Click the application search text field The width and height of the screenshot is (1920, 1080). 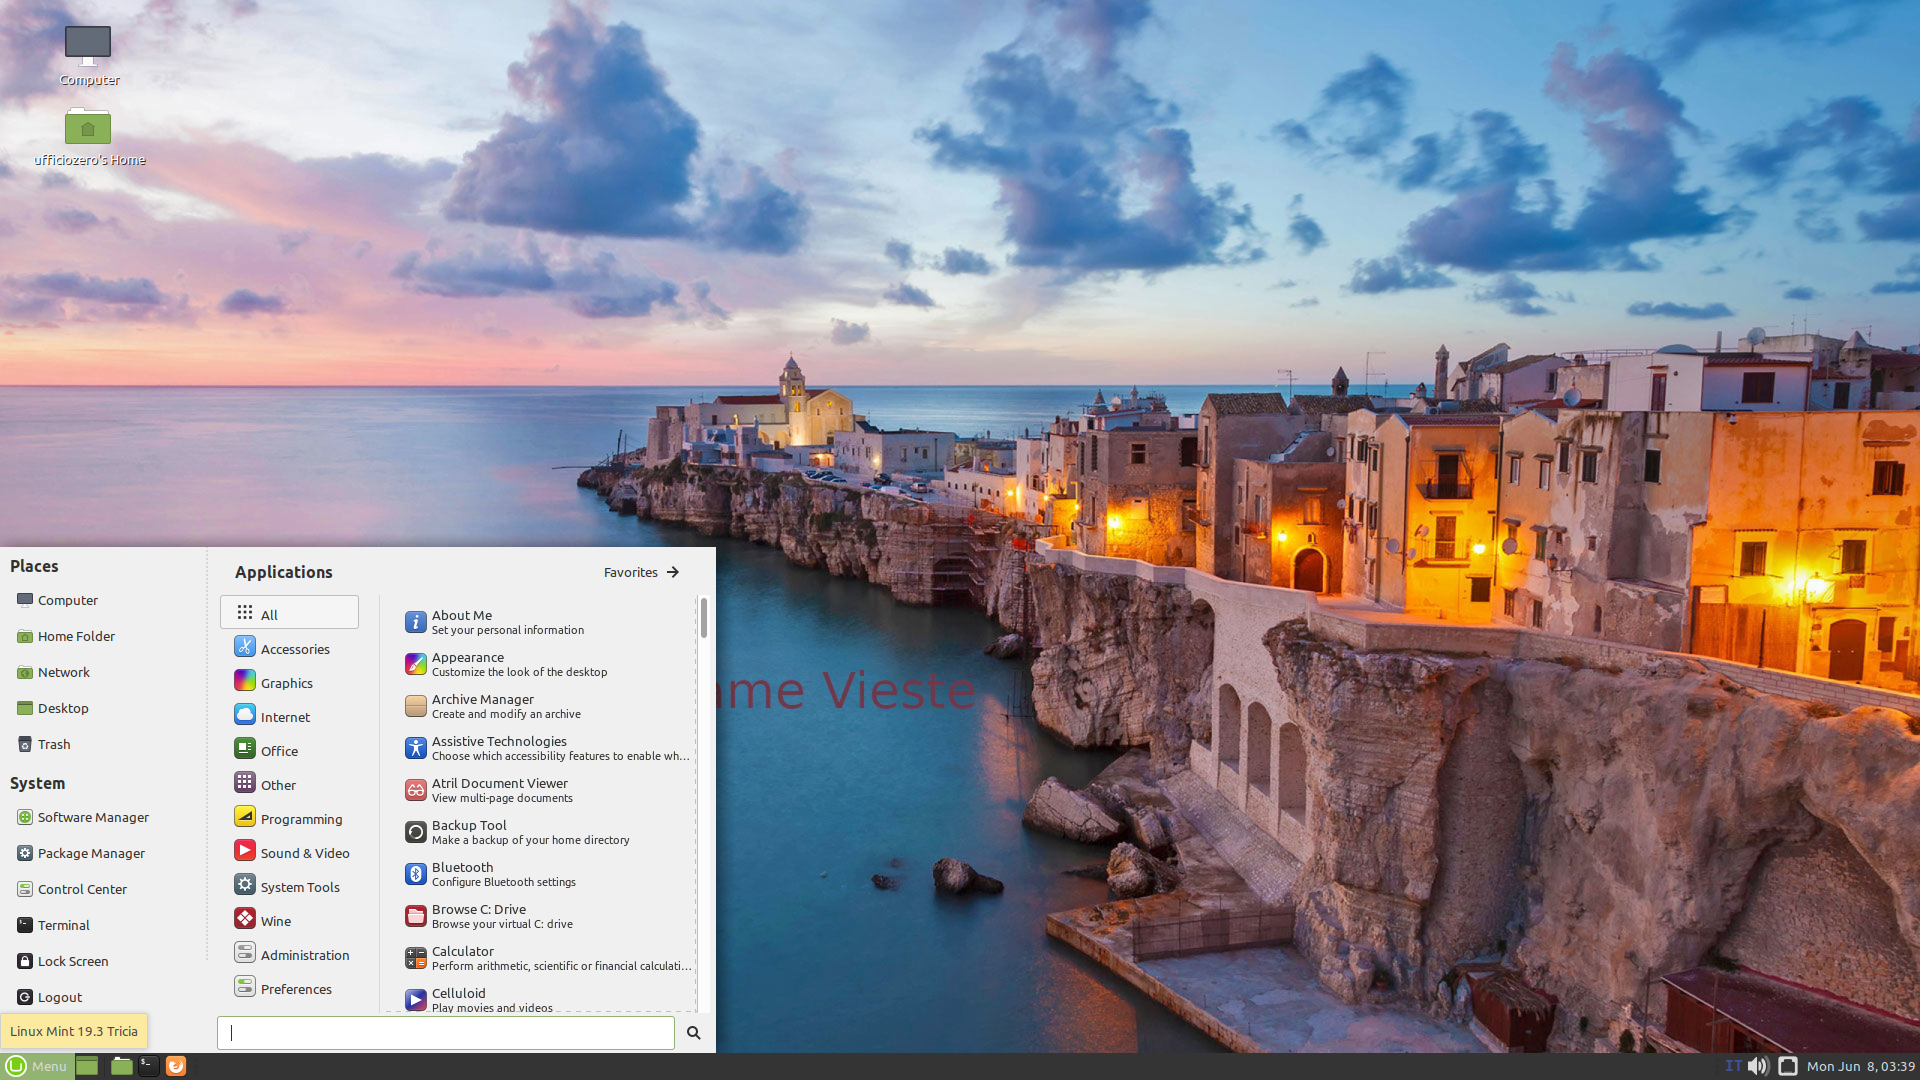point(446,1033)
